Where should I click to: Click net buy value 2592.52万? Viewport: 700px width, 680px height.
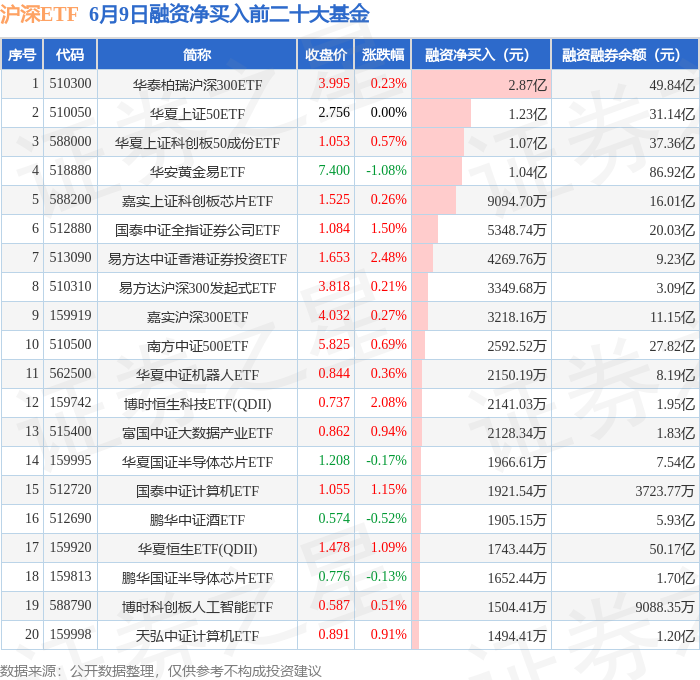coord(517,346)
